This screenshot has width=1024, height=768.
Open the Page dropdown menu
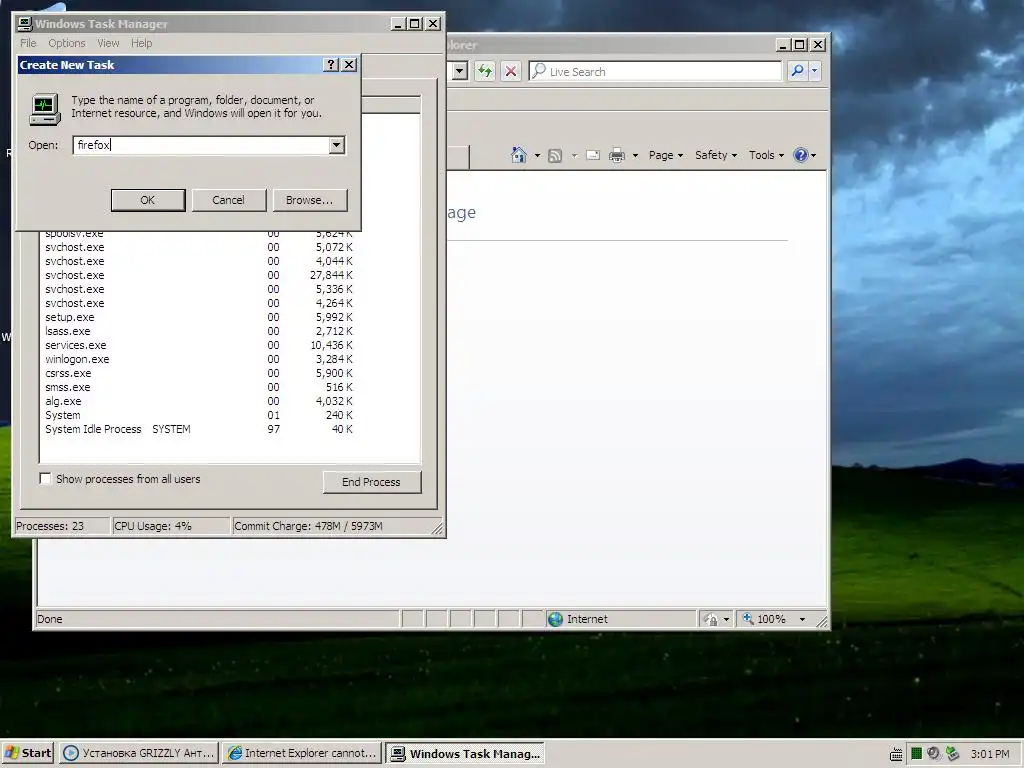pyautogui.click(x=665, y=155)
